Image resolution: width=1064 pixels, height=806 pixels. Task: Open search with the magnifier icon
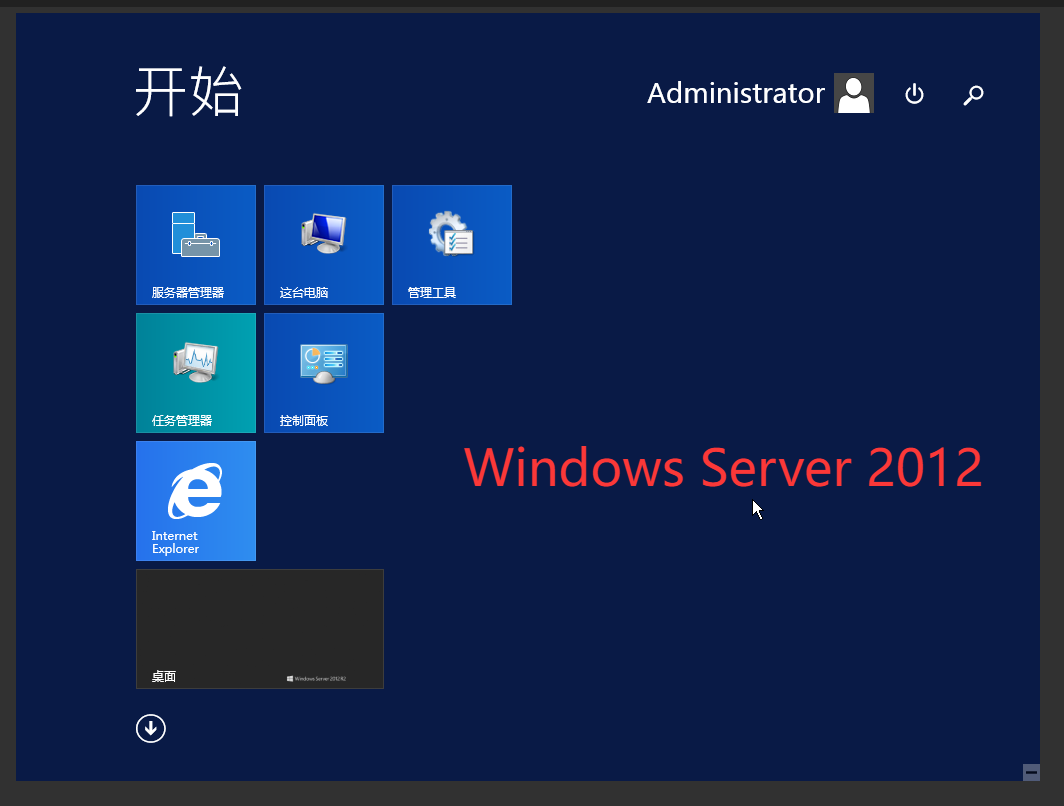[x=973, y=94]
